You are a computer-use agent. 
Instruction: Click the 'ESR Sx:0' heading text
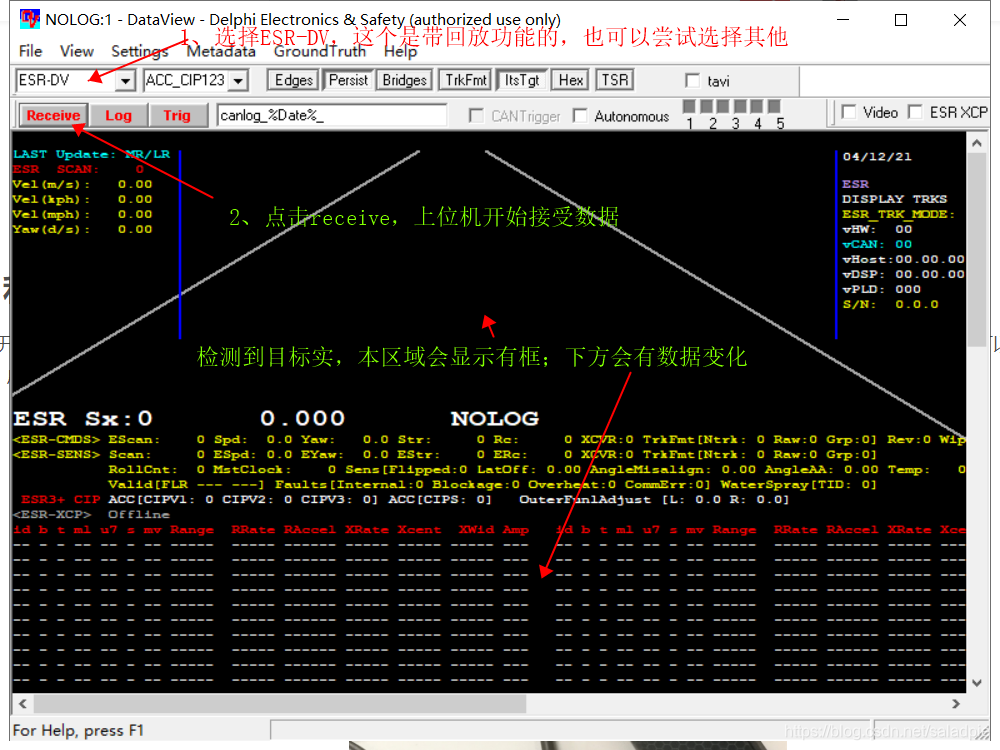tap(83, 418)
